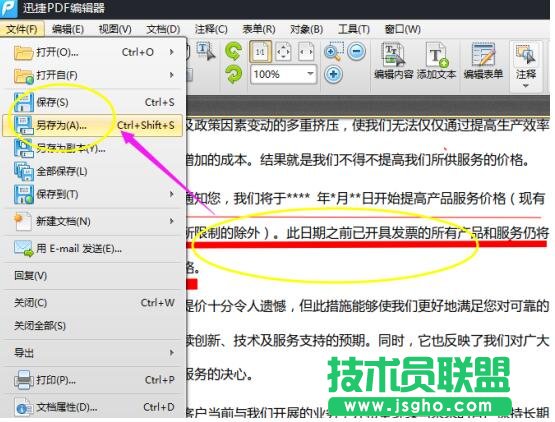Click the 打开自 folder icon
The width and height of the screenshot is (555, 422).
tap(23, 75)
